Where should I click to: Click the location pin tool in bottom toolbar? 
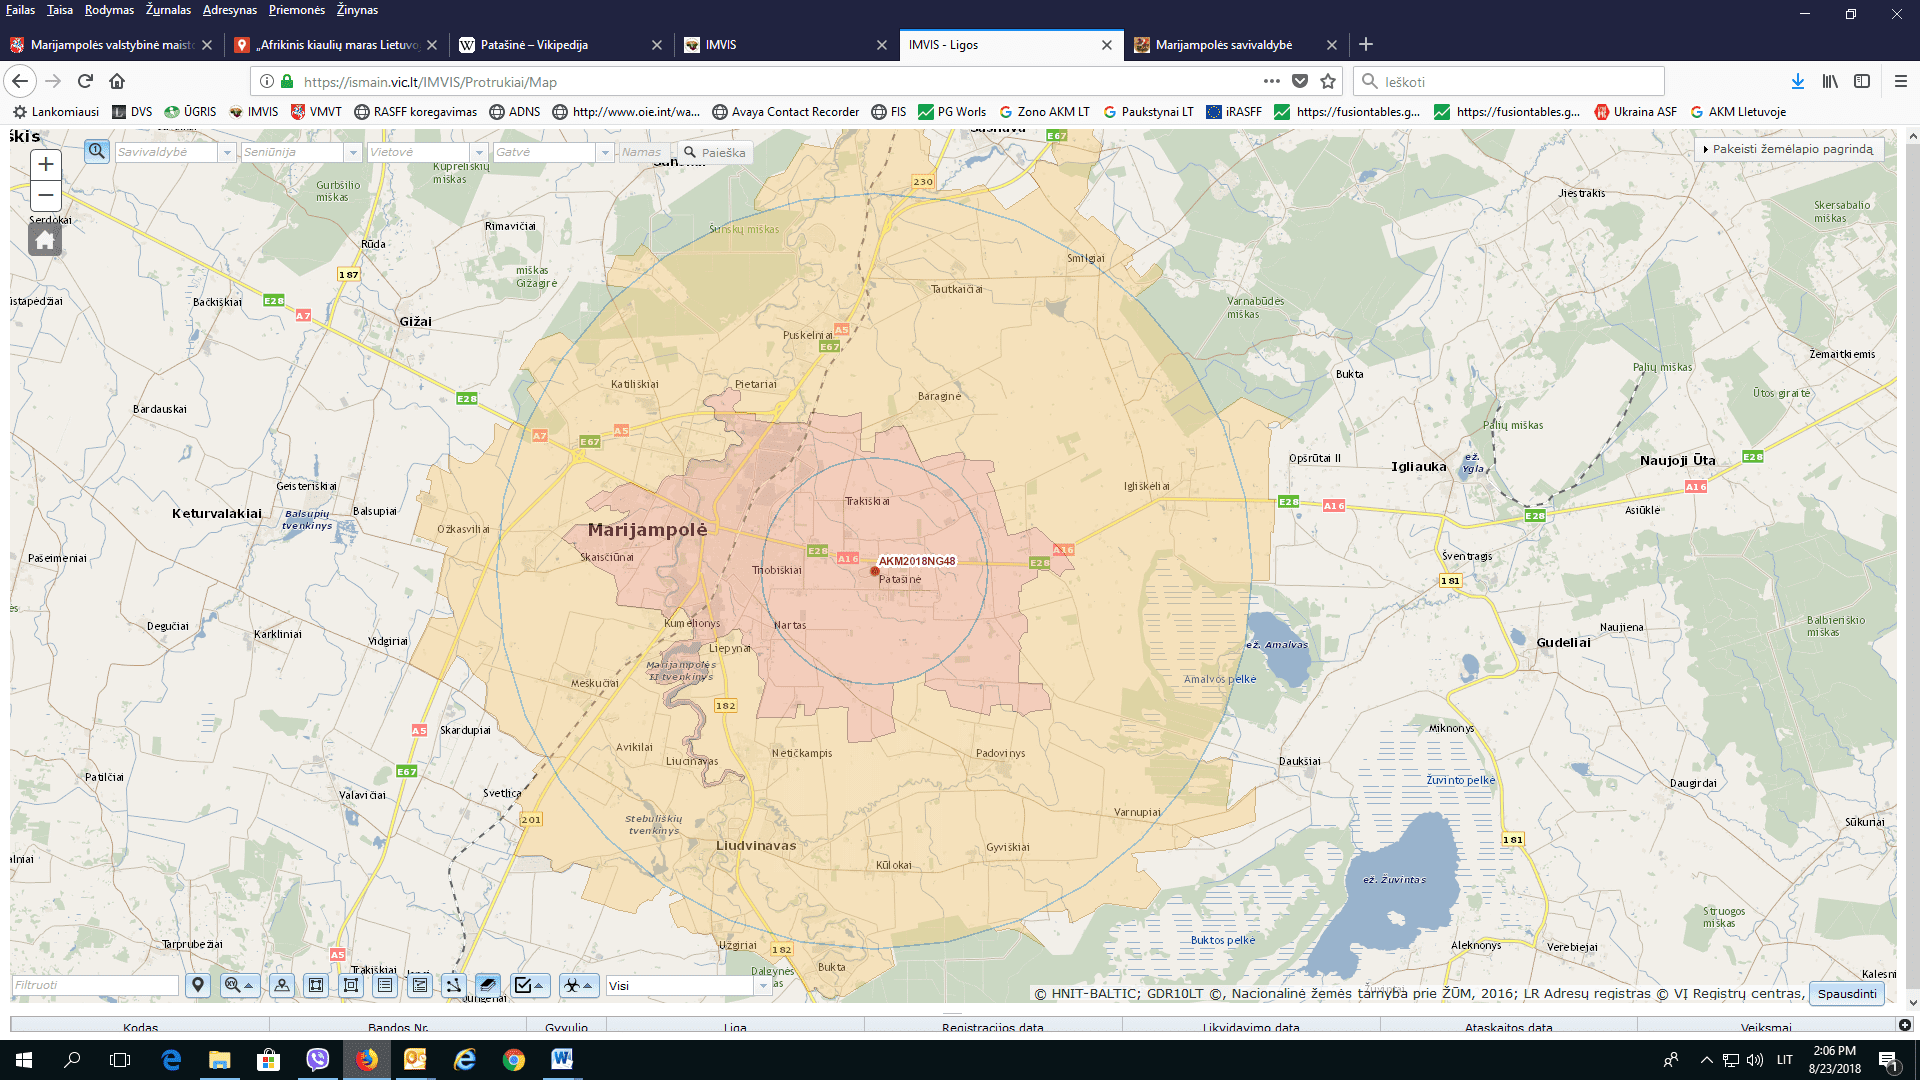(198, 985)
